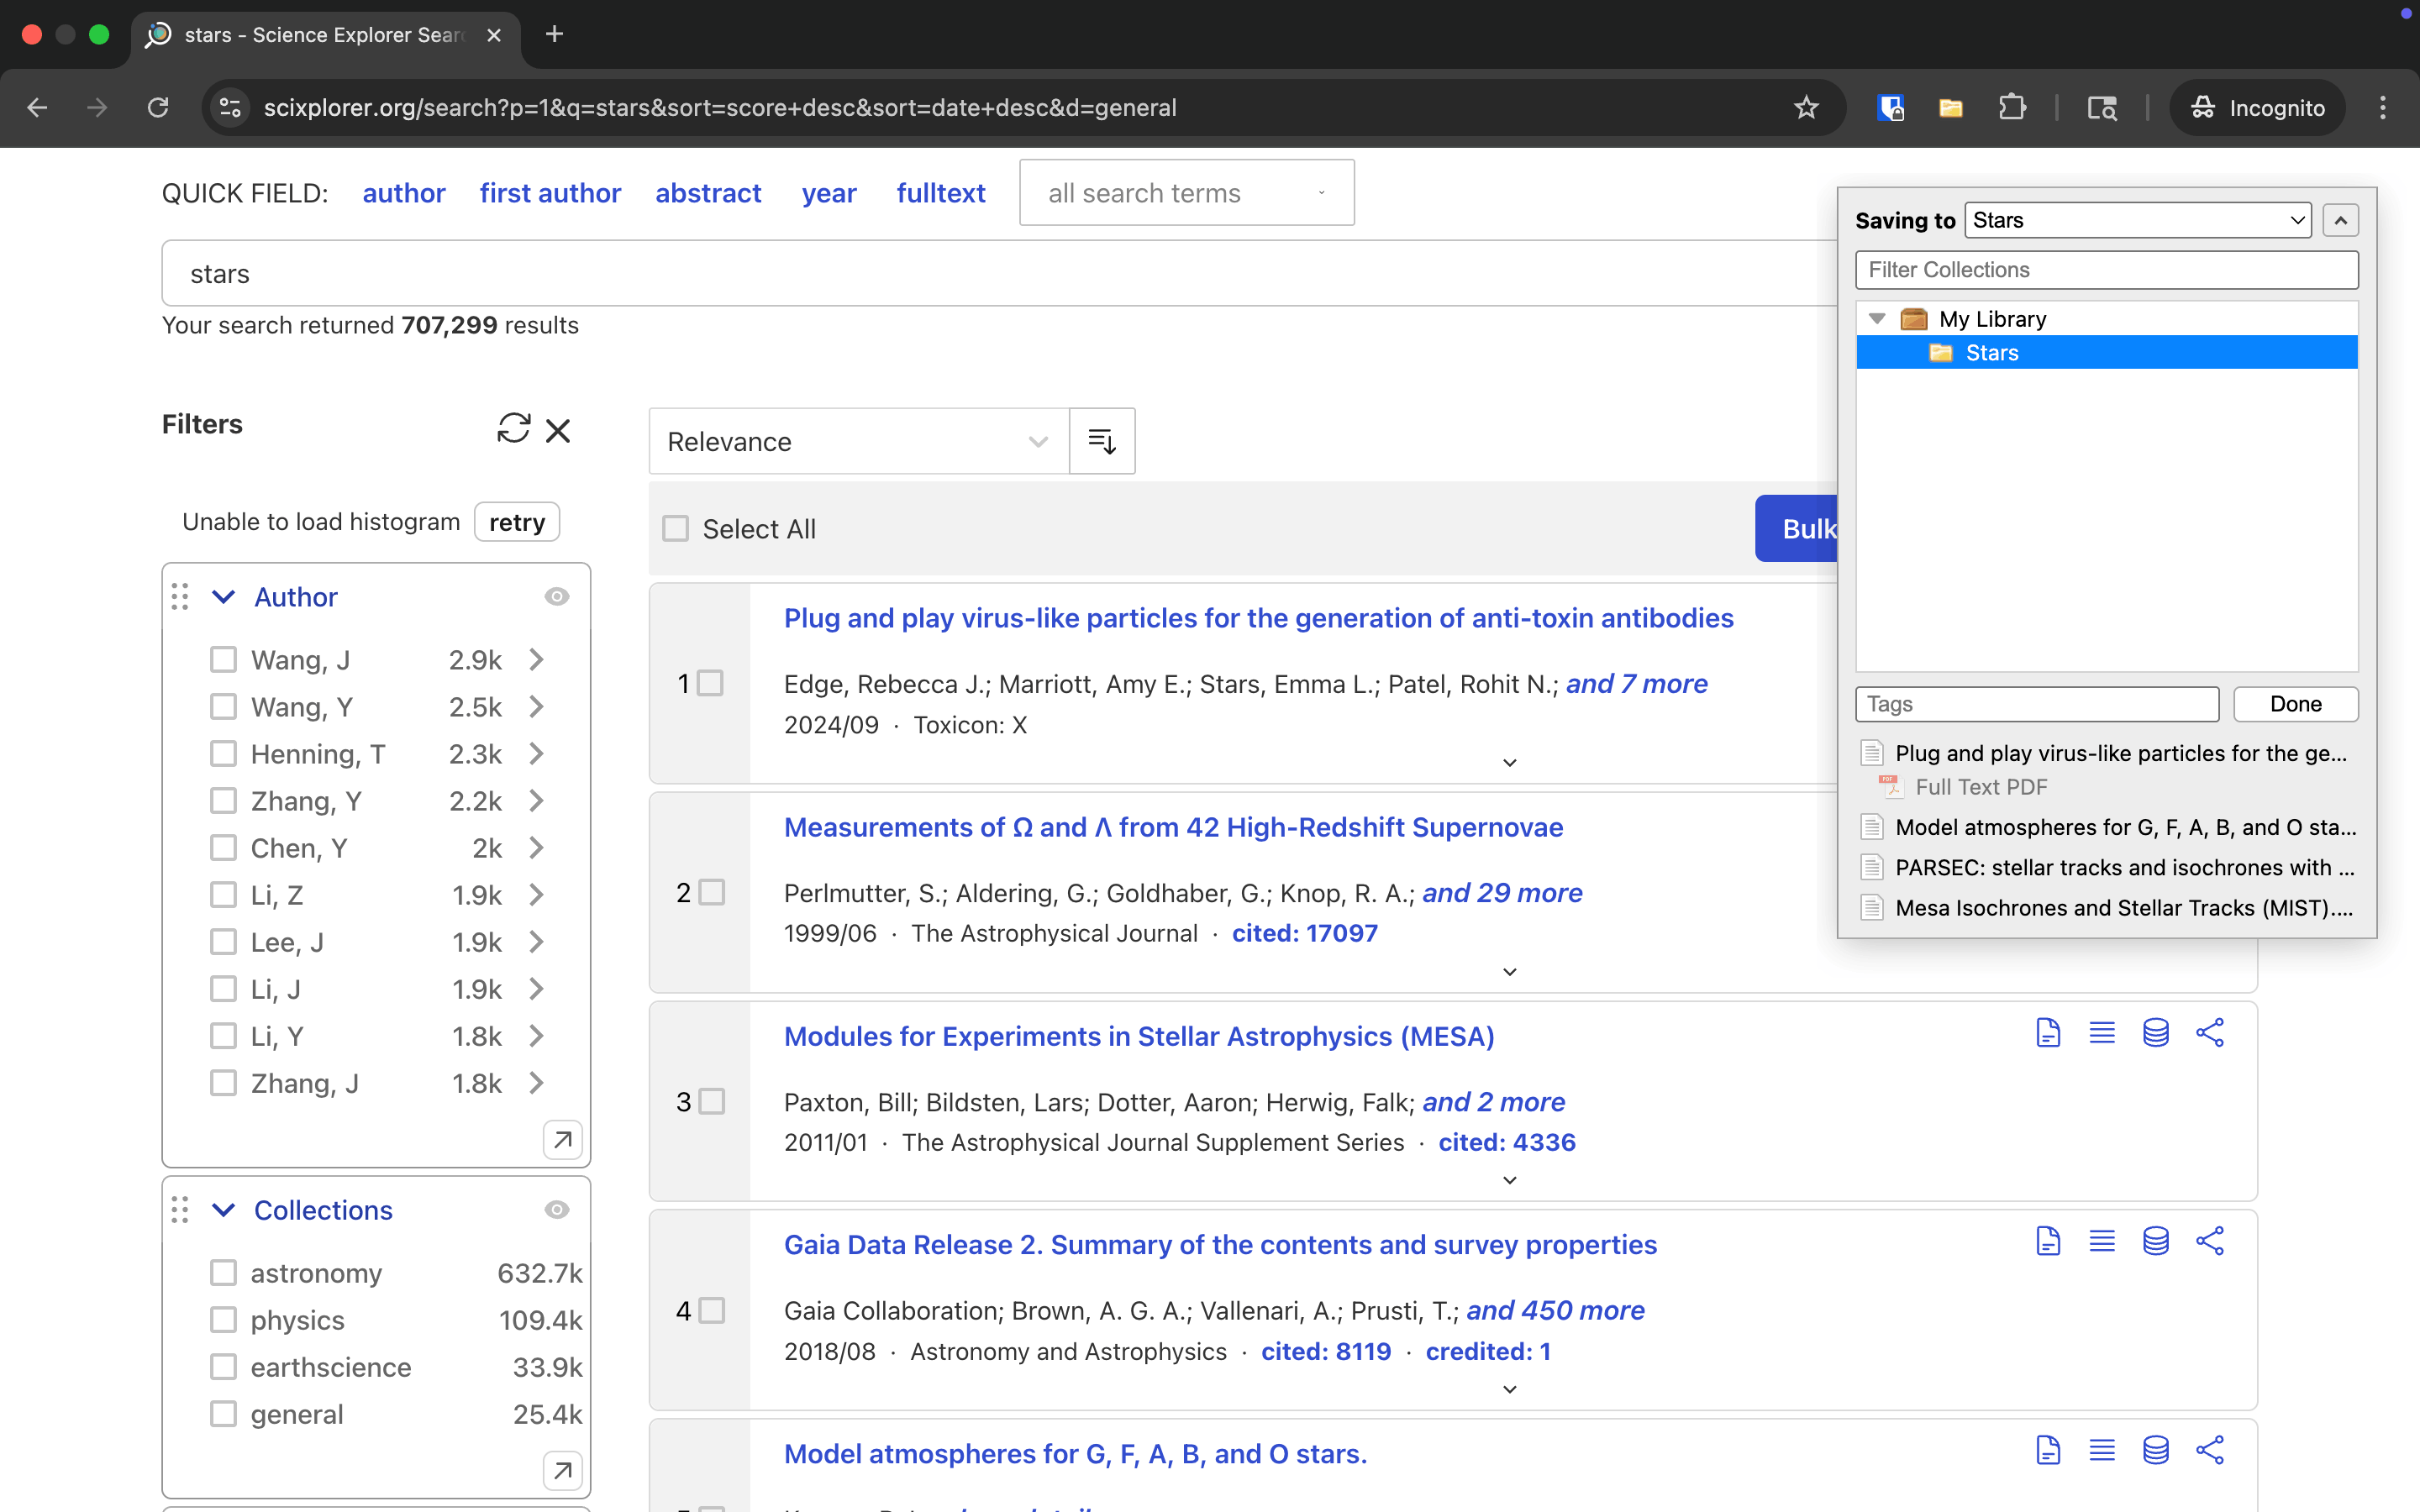
Task: Reload the page
Action: coord(158,108)
